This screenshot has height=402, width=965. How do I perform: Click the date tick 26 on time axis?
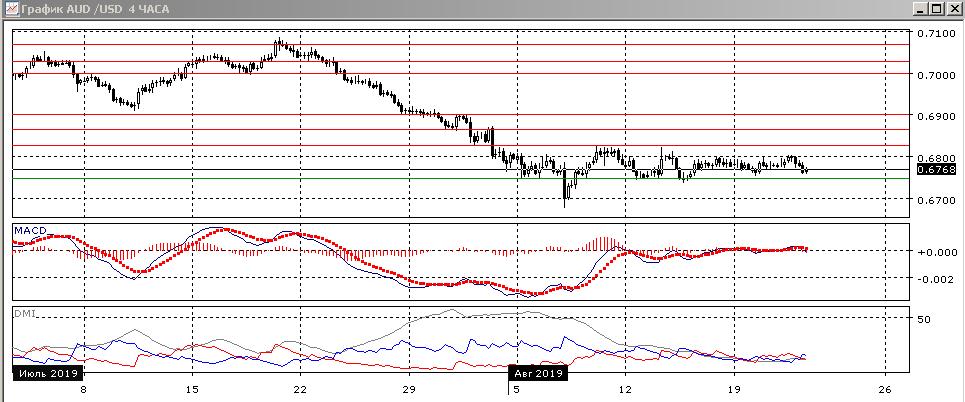tap(884, 389)
